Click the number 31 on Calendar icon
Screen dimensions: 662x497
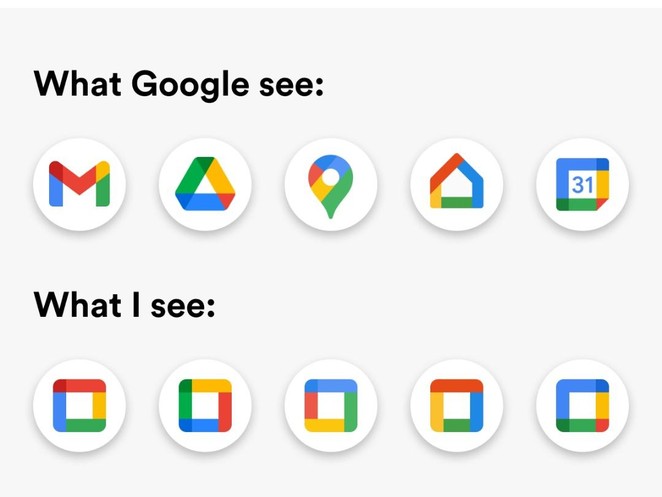click(583, 185)
